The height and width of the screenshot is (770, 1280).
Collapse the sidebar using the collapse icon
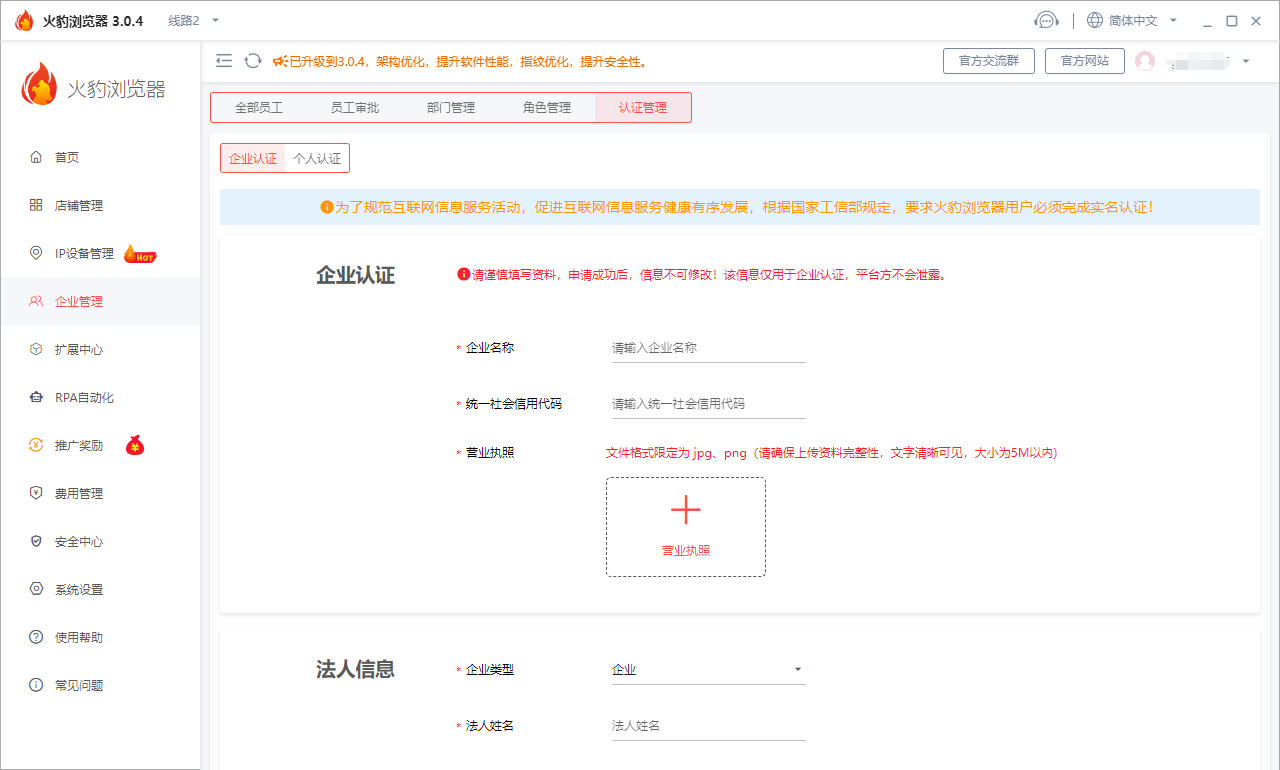pyautogui.click(x=223, y=60)
